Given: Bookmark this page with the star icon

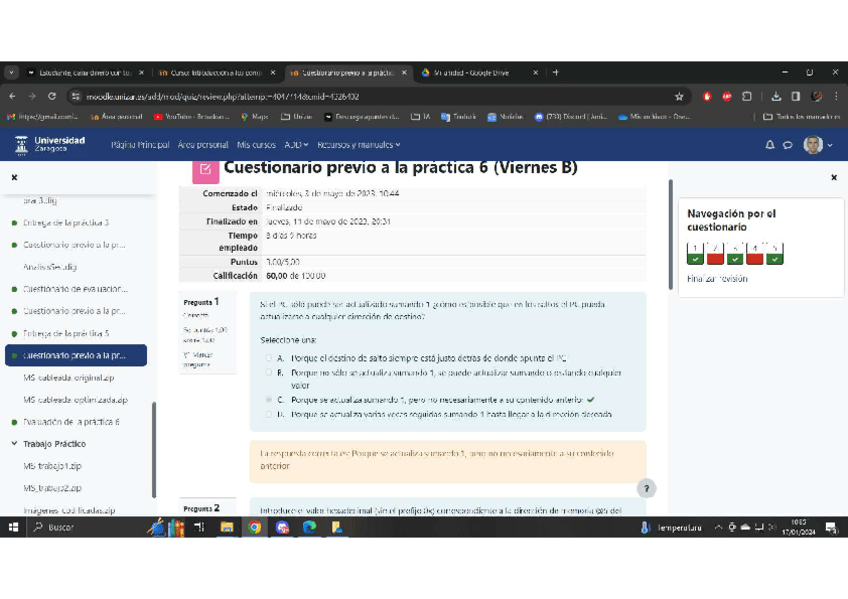Looking at the screenshot, I should coord(679,96).
